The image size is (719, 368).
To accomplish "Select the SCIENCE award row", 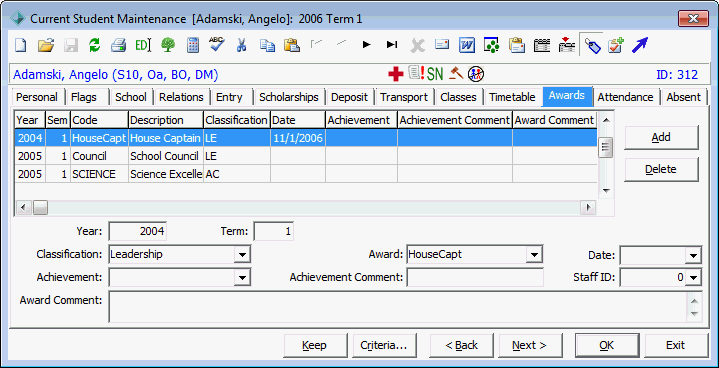I will [x=306, y=174].
